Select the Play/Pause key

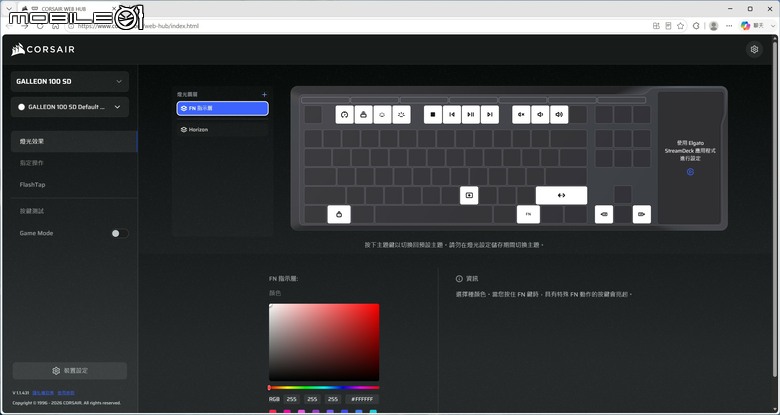(x=471, y=114)
